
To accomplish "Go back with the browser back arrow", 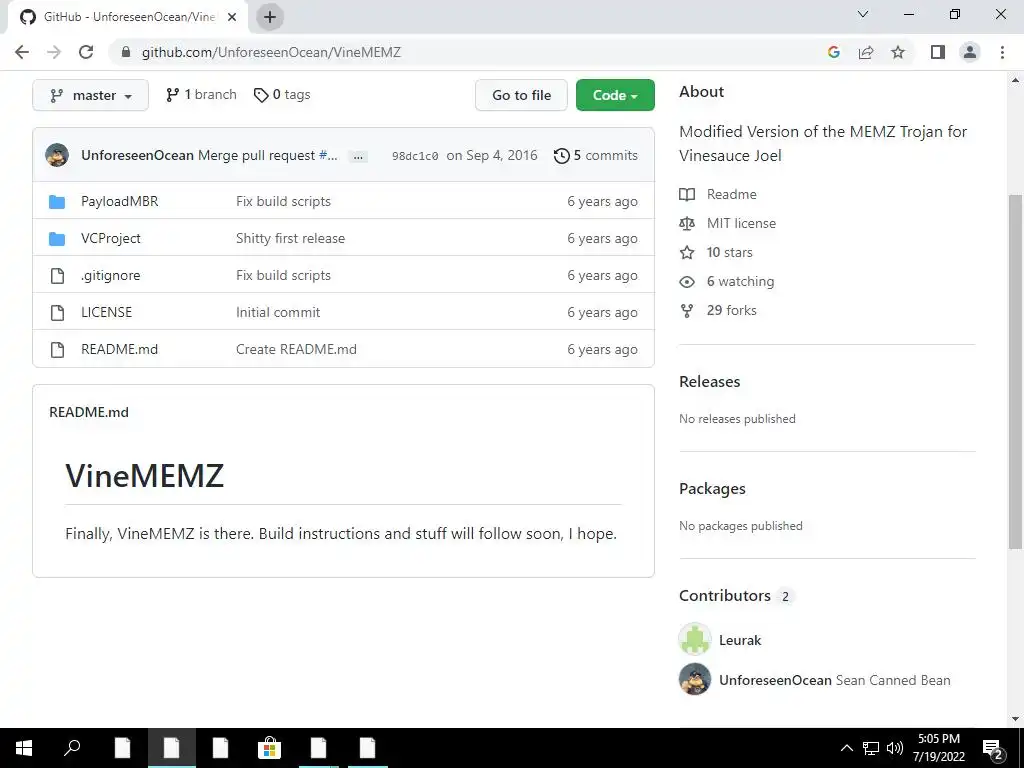I will pyautogui.click(x=22, y=52).
